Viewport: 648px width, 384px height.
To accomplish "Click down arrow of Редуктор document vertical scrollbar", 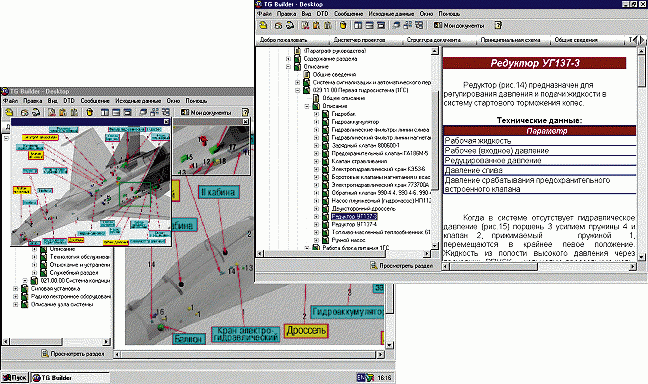I will pyautogui.click(x=642, y=257).
